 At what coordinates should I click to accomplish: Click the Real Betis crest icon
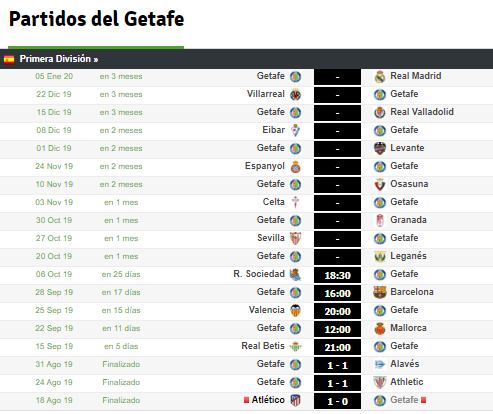[295, 347]
